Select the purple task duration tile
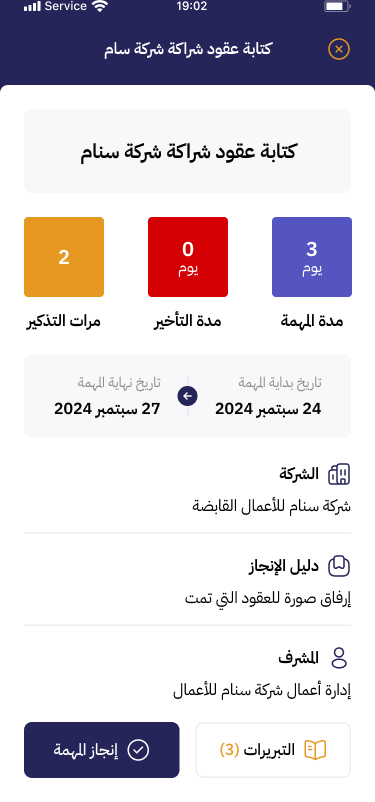The width and height of the screenshot is (375, 802). point(312,257)
